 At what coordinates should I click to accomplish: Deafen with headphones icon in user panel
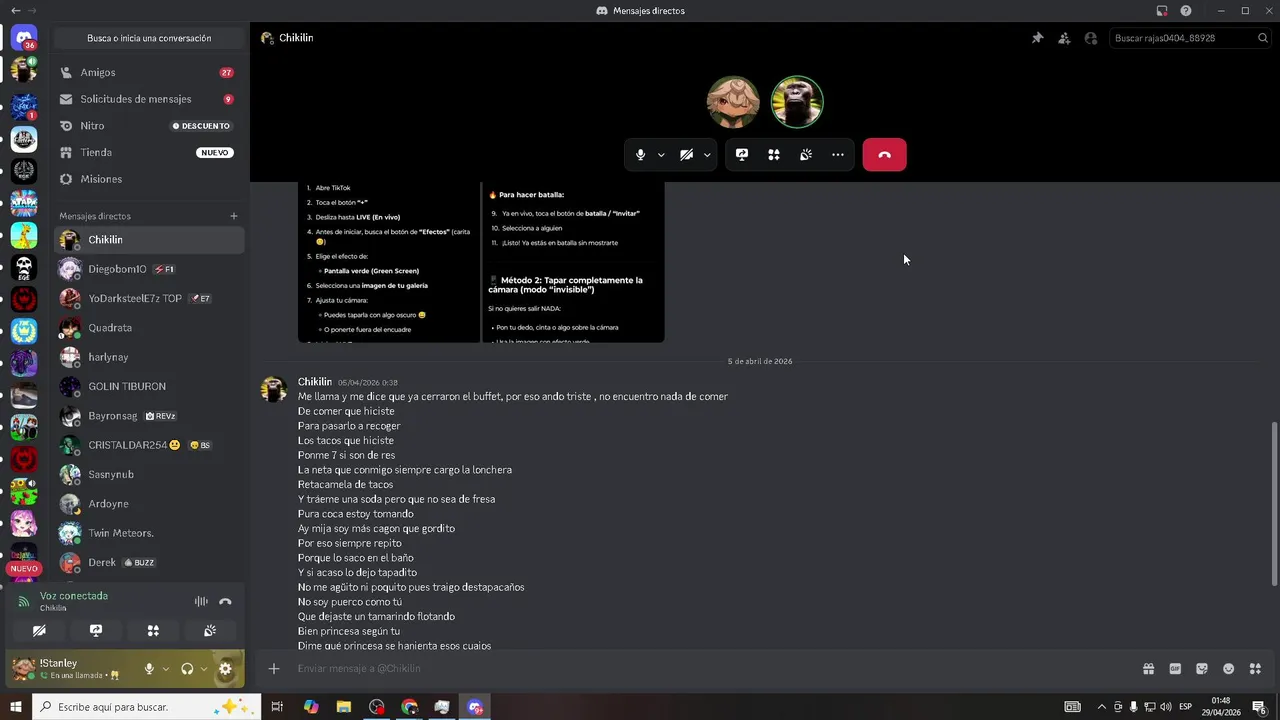(187, 669)
